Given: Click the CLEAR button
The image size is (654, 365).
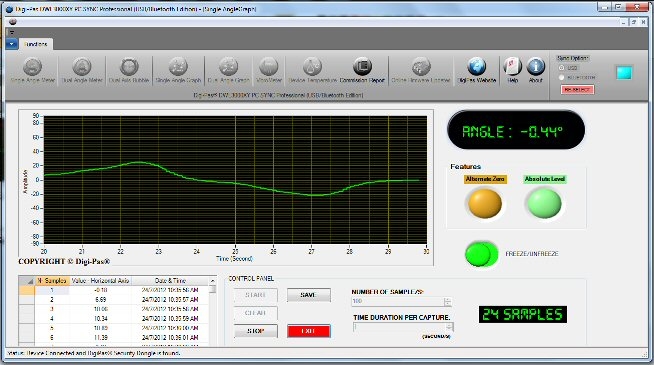Looking at the screenshot, I should pyautogui.click(x=256, y=313).
